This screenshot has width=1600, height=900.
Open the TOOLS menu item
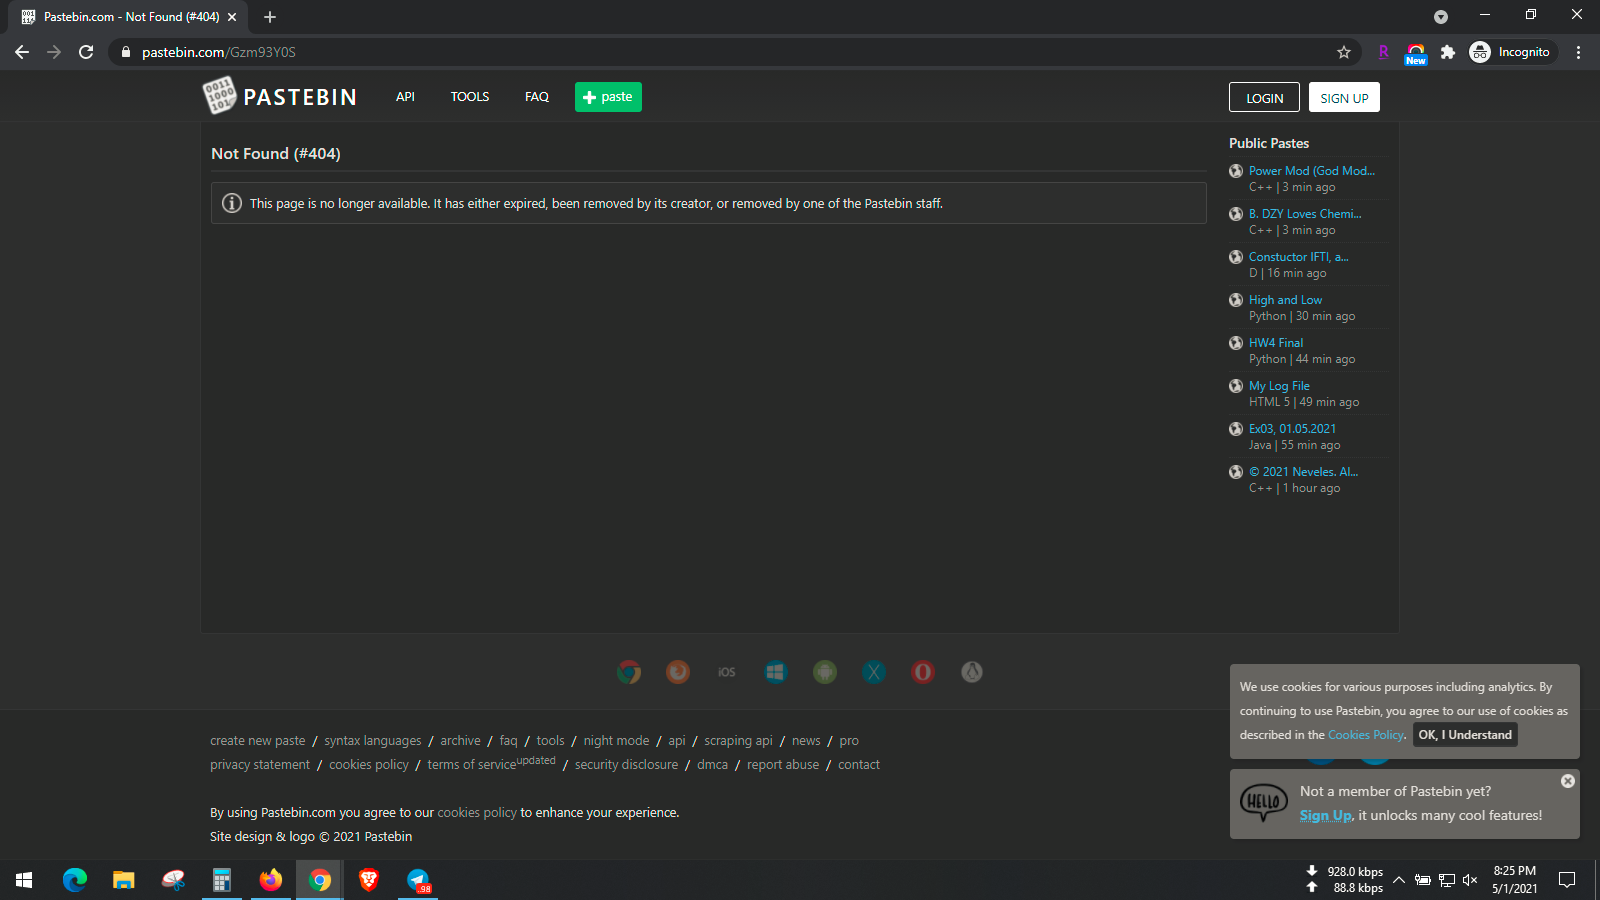(x=470, y=97)
